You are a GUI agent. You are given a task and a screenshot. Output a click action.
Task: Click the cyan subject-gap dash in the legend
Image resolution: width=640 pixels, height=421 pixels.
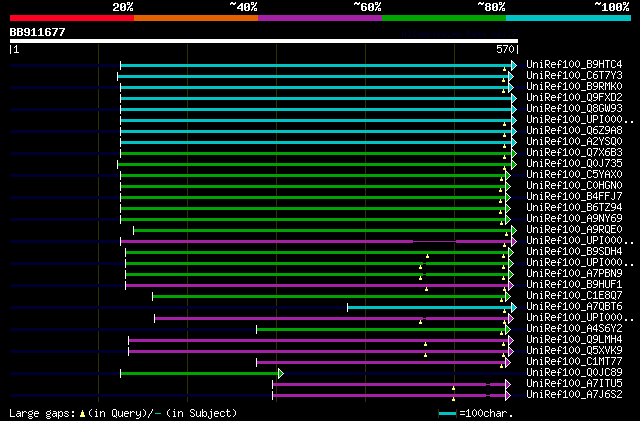(158, 414)
